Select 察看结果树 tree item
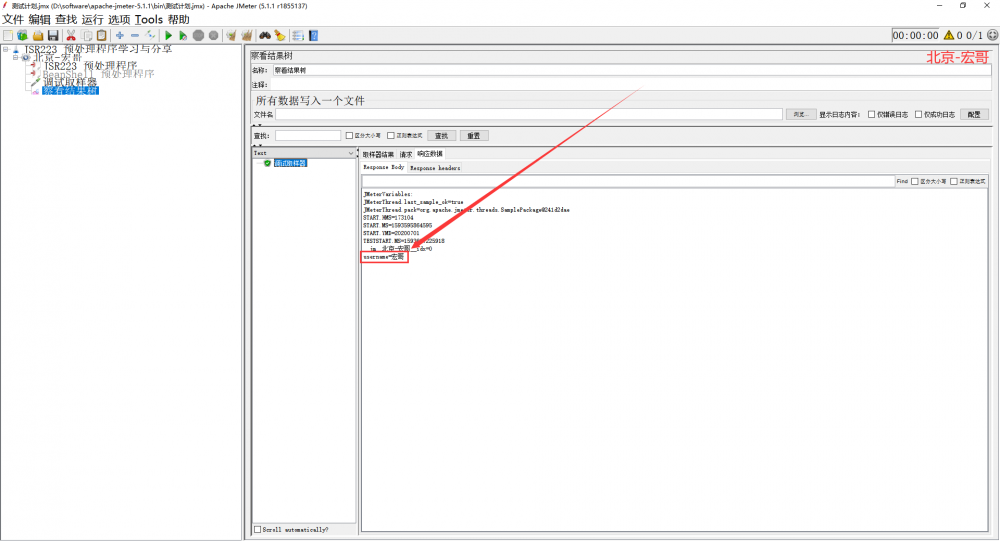 point(70,91)
